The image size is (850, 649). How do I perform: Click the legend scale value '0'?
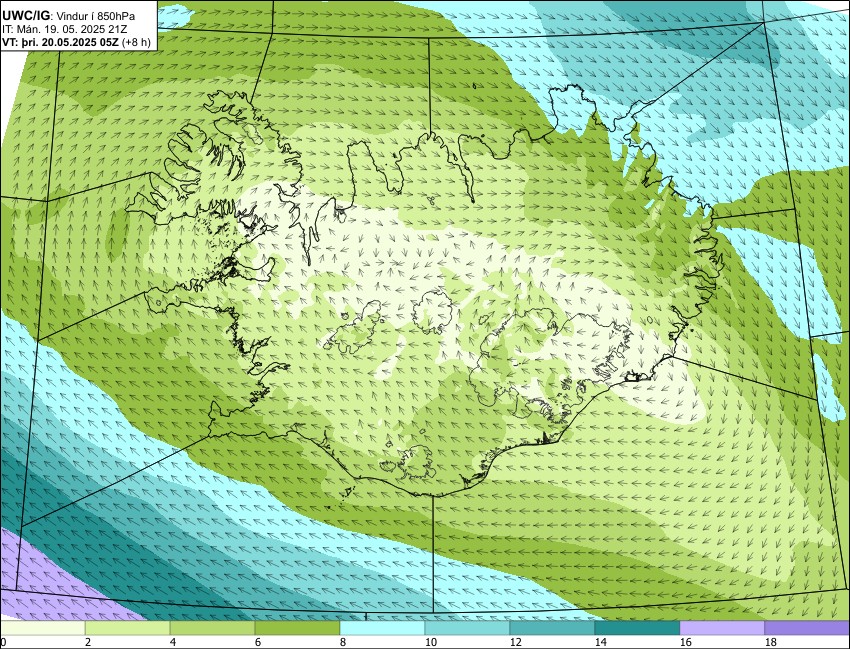pos(3,642)
